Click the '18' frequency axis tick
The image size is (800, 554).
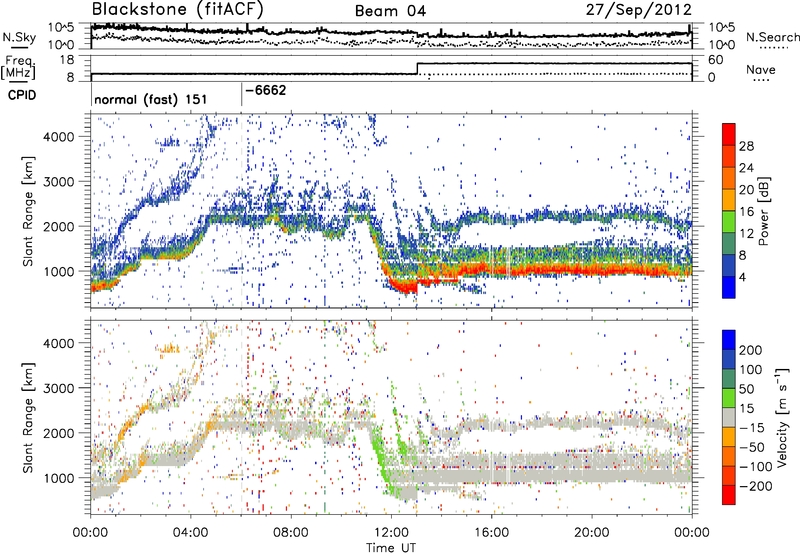click(67, 60)
